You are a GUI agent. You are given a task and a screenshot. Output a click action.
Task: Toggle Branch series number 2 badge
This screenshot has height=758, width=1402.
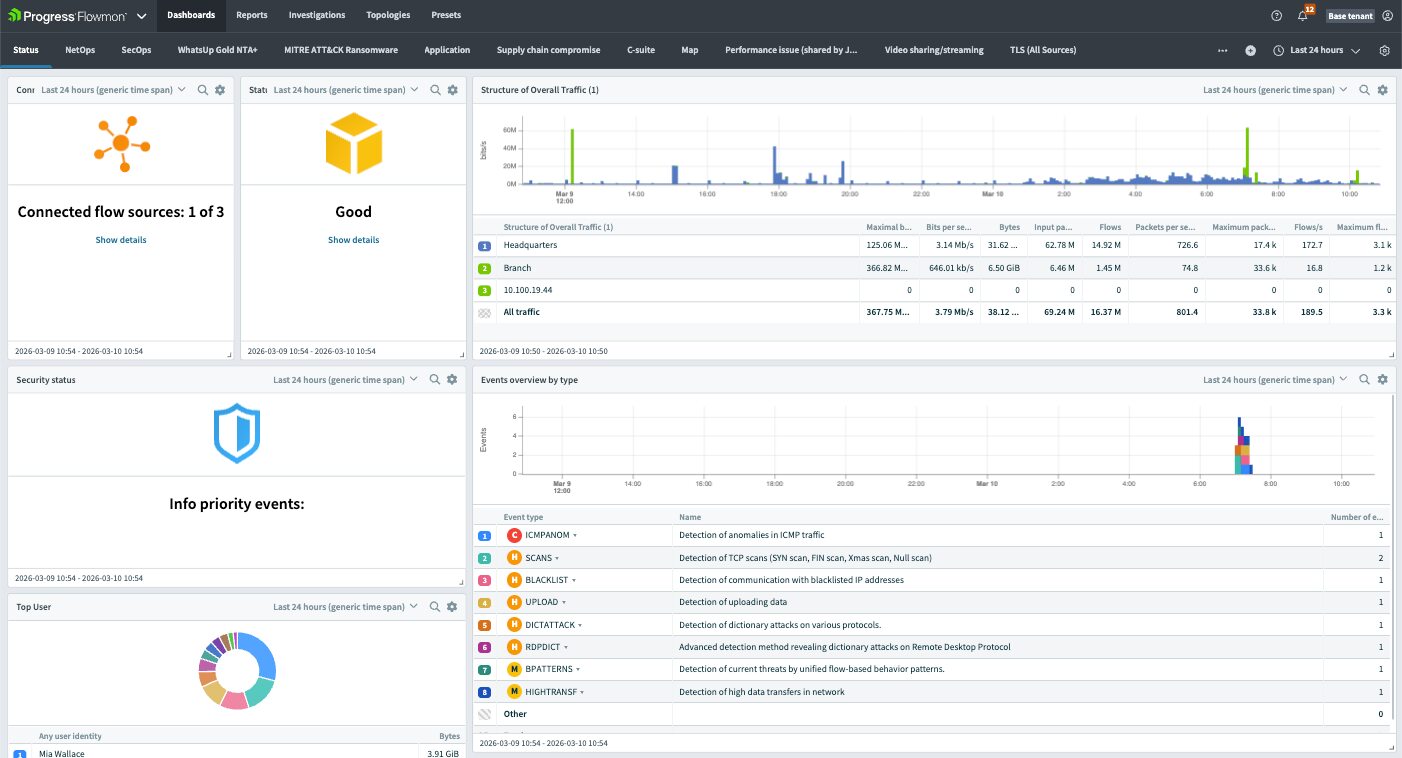485,268
